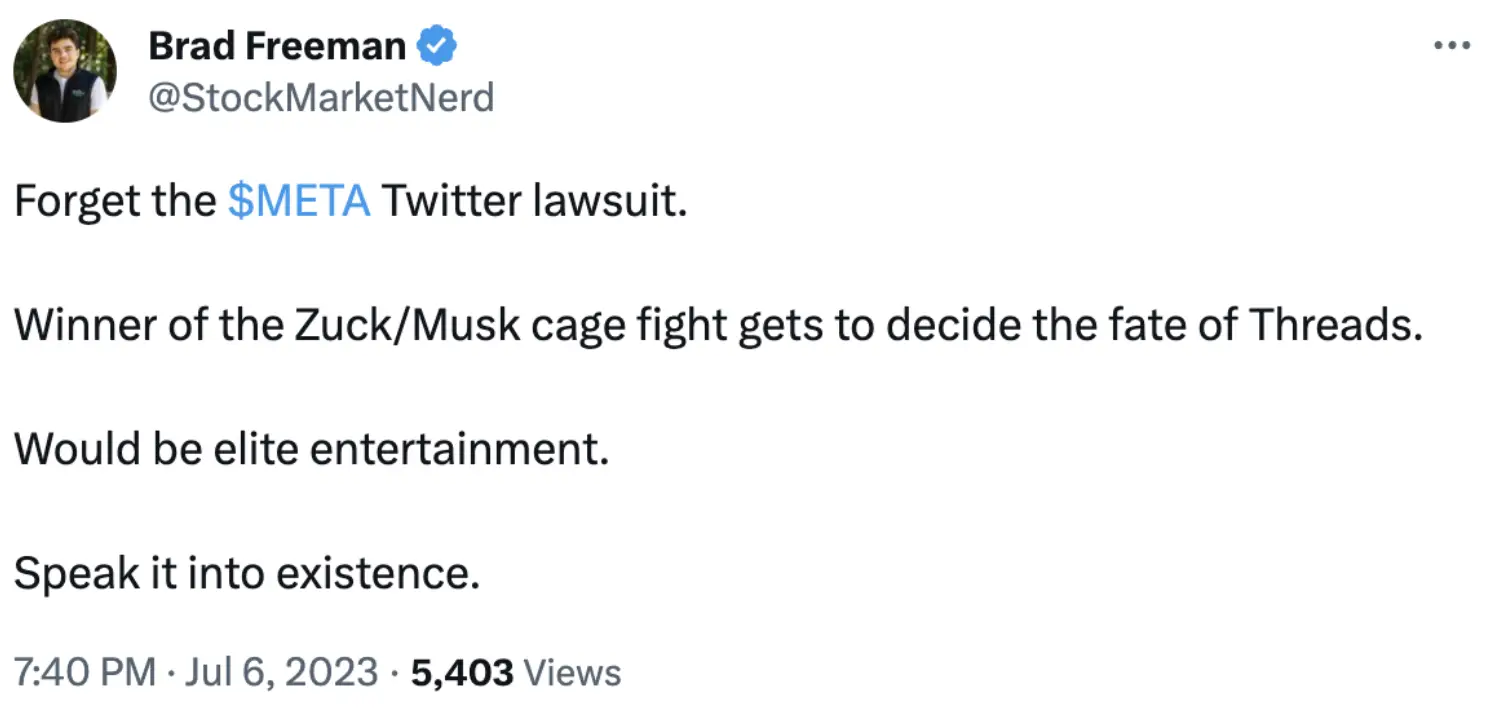Open the @StockMarketNerd handle link
Viewport: 1488px width, 728px height.
tap(321, 98)
